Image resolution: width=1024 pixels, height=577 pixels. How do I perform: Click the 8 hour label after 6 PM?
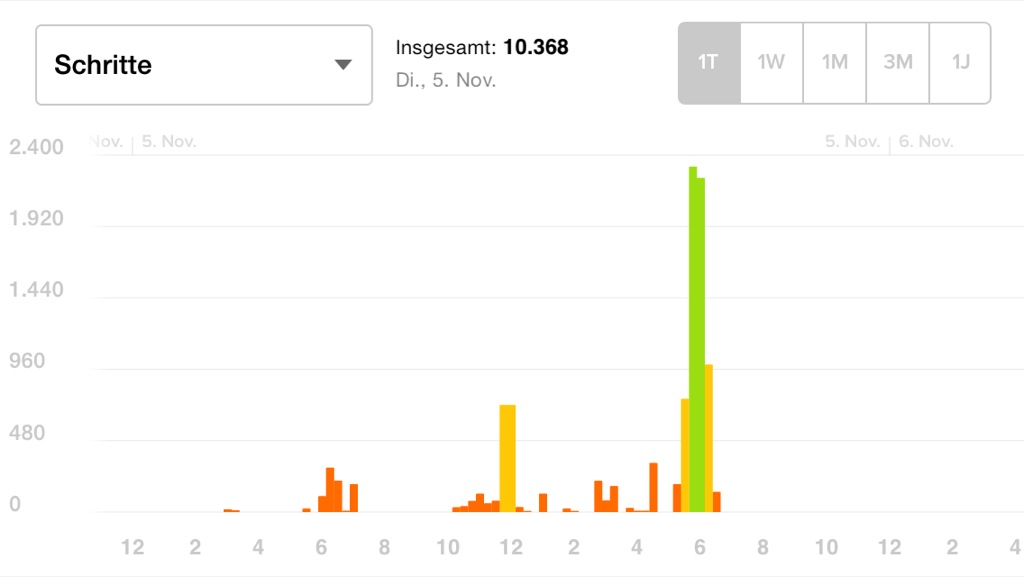pyautogui.click(x=763, y=547)
